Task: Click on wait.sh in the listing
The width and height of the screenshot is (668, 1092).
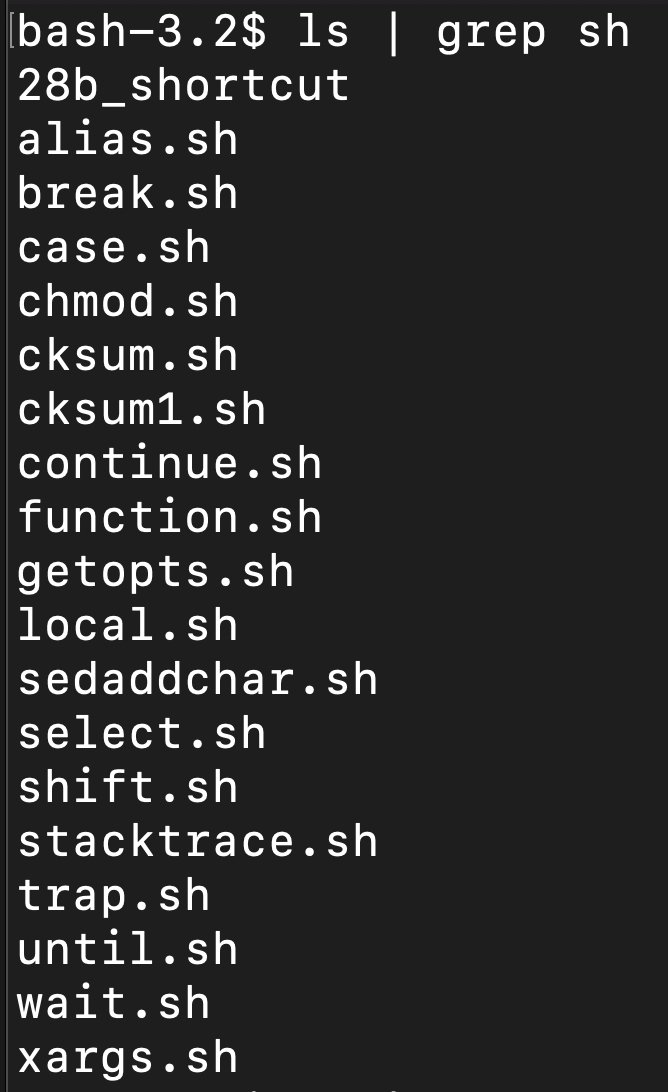Action: (x=114, y=1004)
